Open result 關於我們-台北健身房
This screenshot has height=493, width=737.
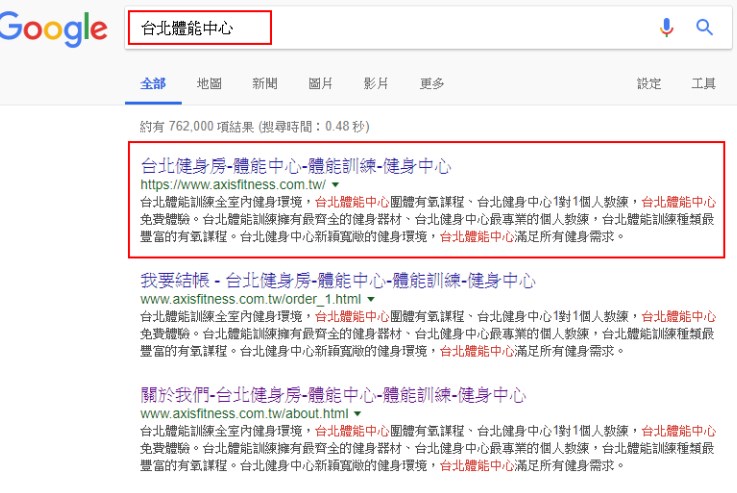pos(333,395)
